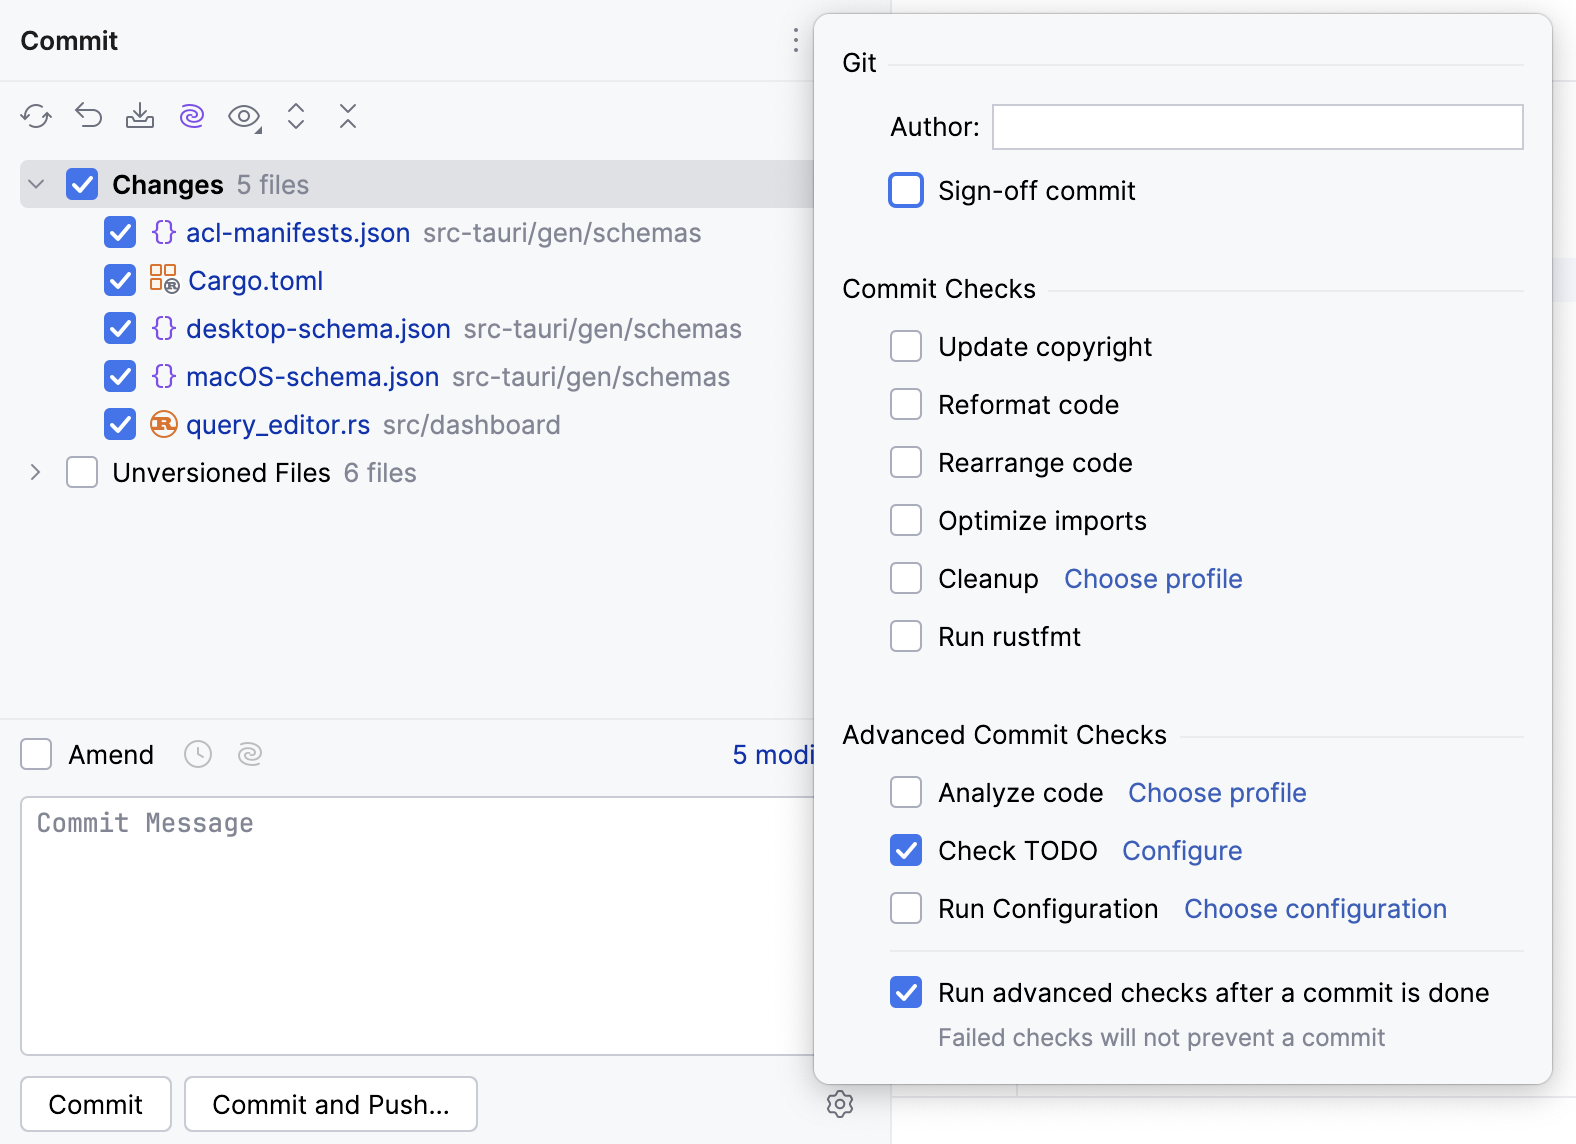Enable the Run rustfmt checkbox
1576x1144 pixels.
906,637
